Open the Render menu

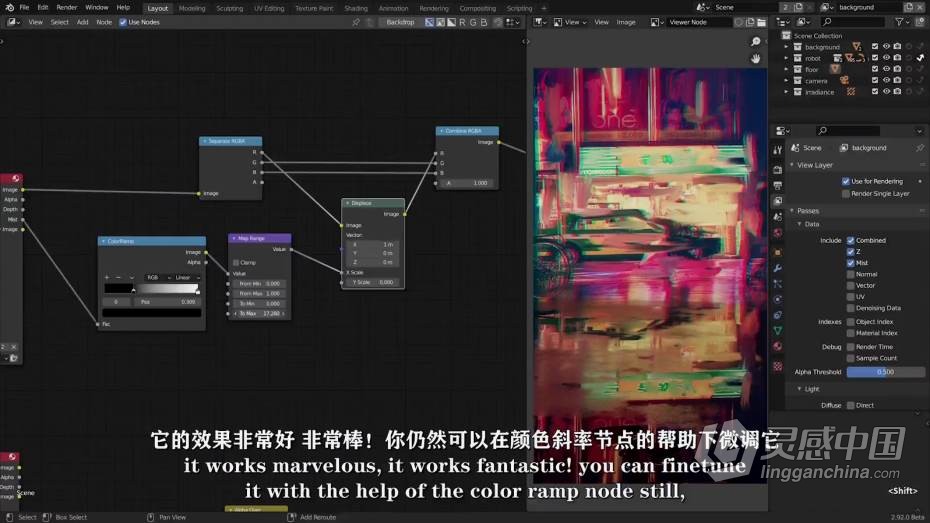[66, 8]
